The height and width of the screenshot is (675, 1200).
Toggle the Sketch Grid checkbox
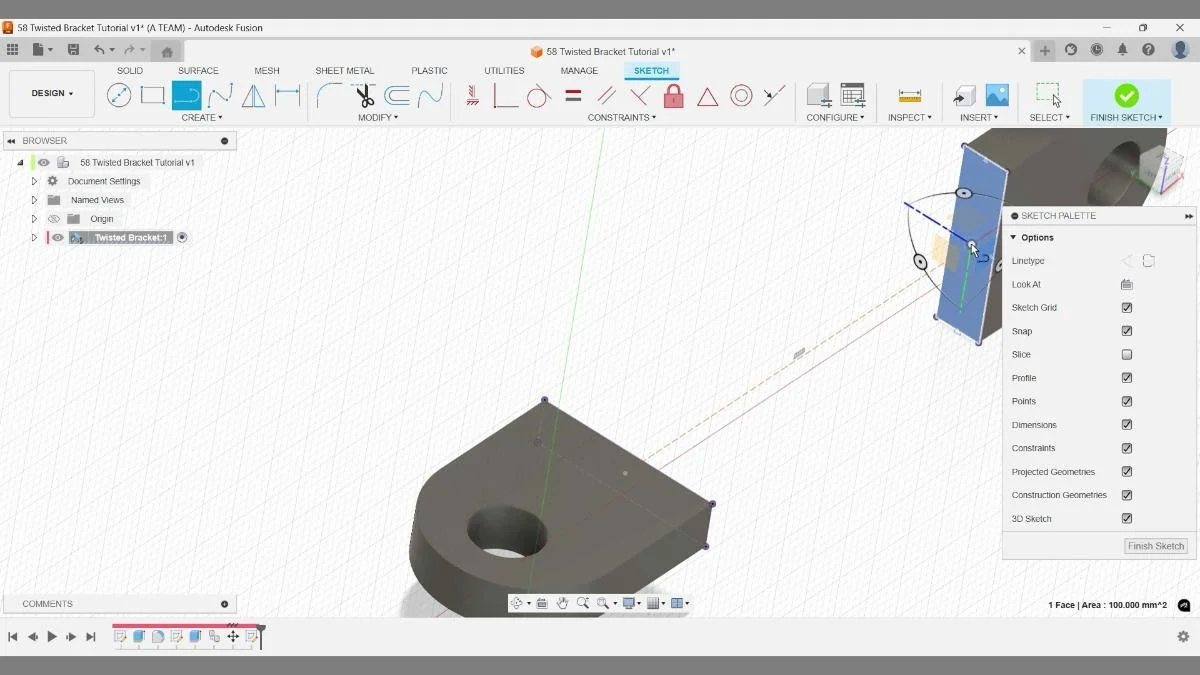tap(1126, 307)
